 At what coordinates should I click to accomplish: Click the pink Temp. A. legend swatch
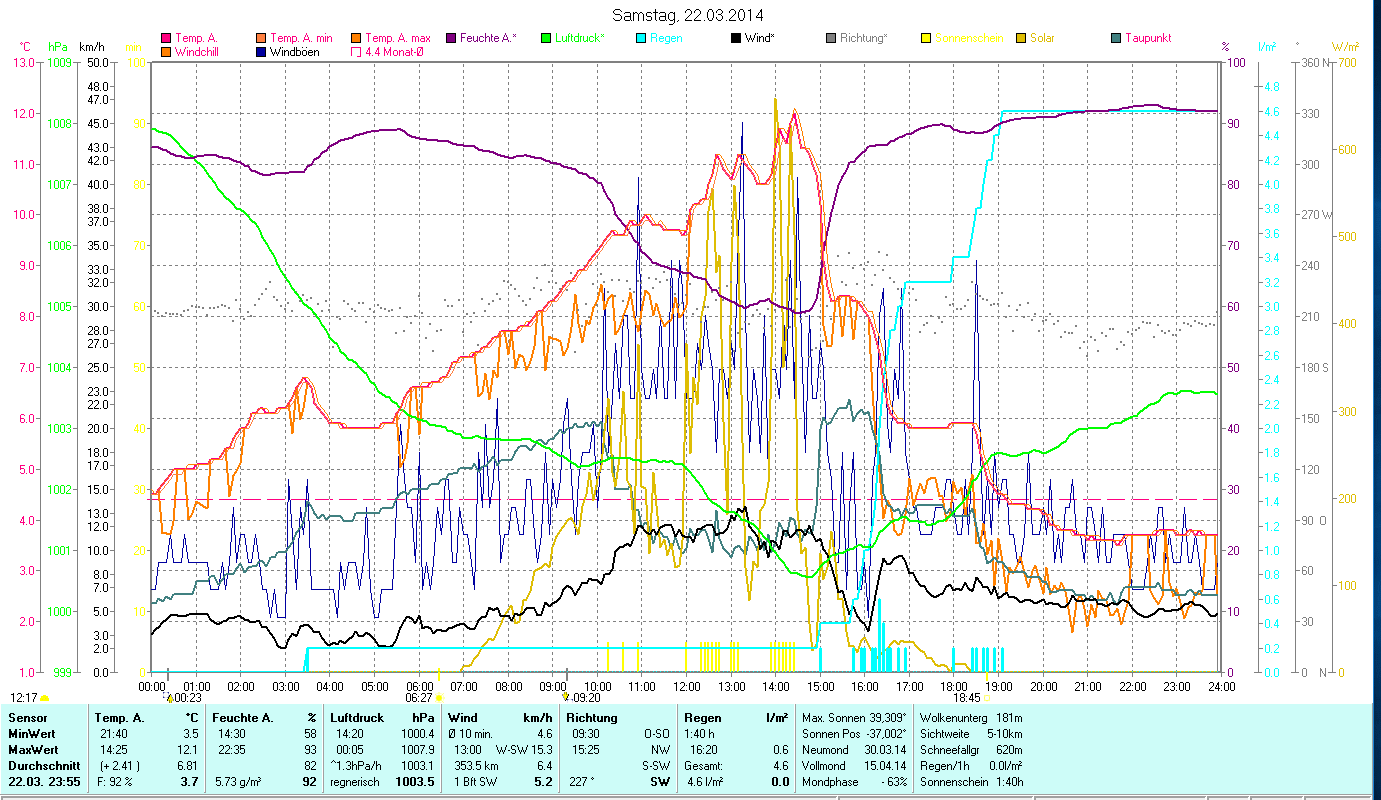point(166,39)
